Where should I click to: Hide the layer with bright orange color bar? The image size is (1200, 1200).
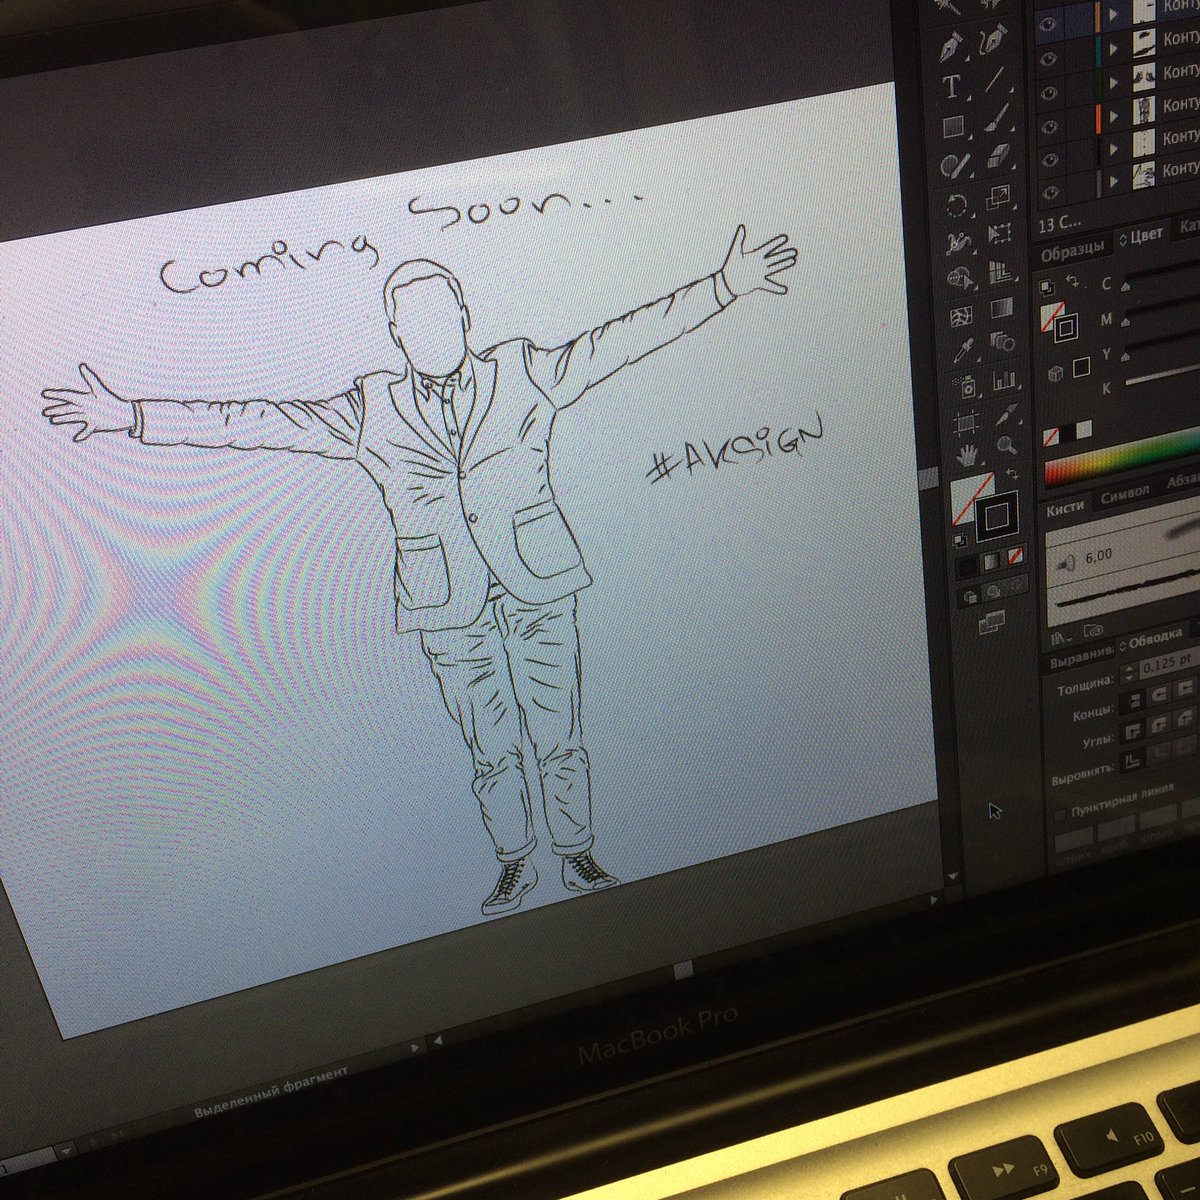[x=1049, y=127]
